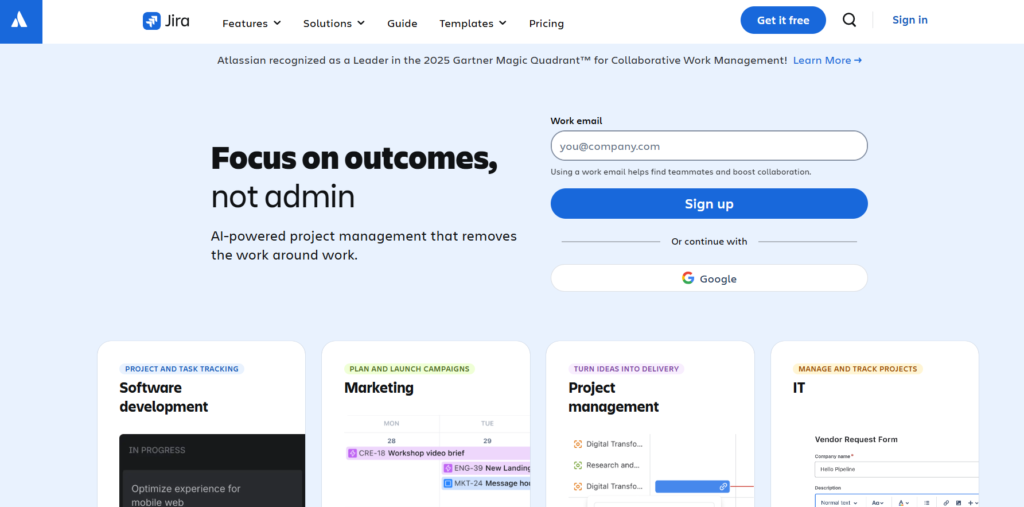The height and width of the screenshot is (507, 1024).
Task: Click the Atlassian logo in top-left corner
Action: click(x=21, y=21)
